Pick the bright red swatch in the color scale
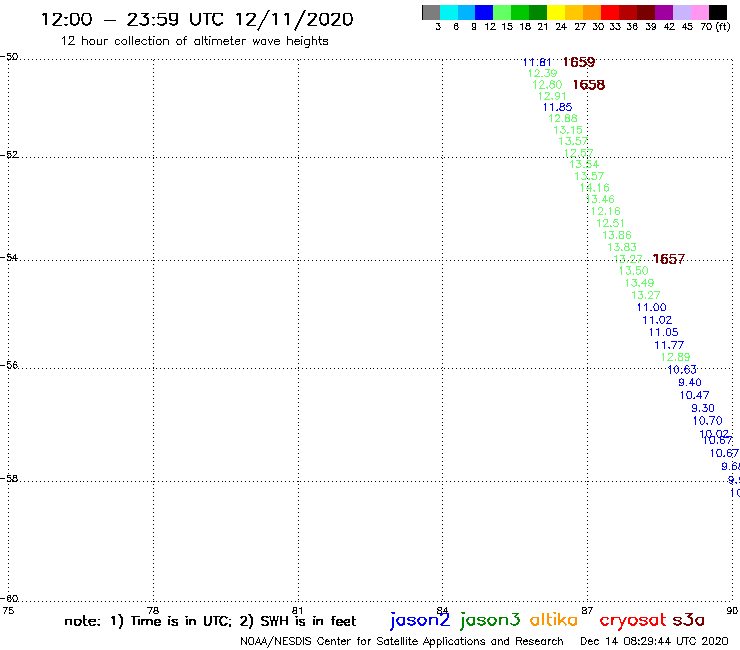740x650 pixels. coord(610,12)
